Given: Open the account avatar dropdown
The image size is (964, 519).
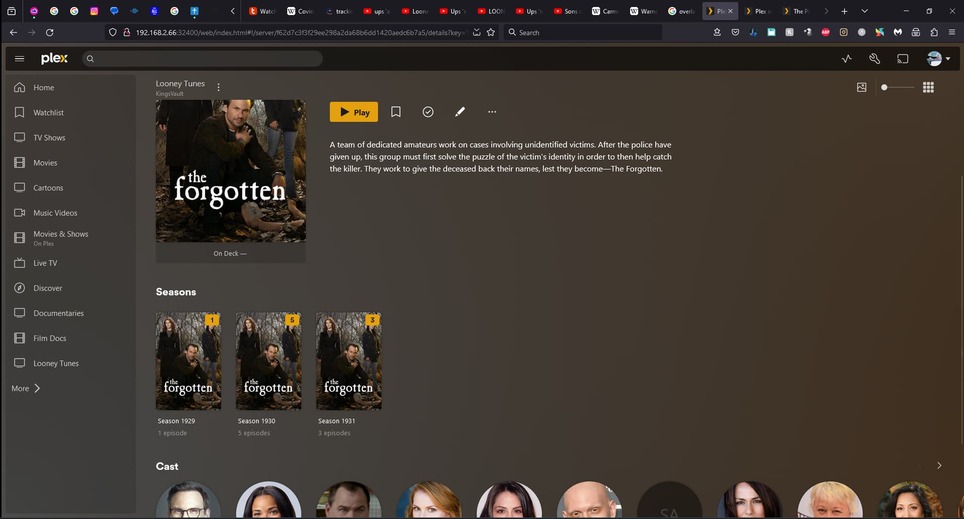Looking at the screenshot, I should (x=938, y=58).
